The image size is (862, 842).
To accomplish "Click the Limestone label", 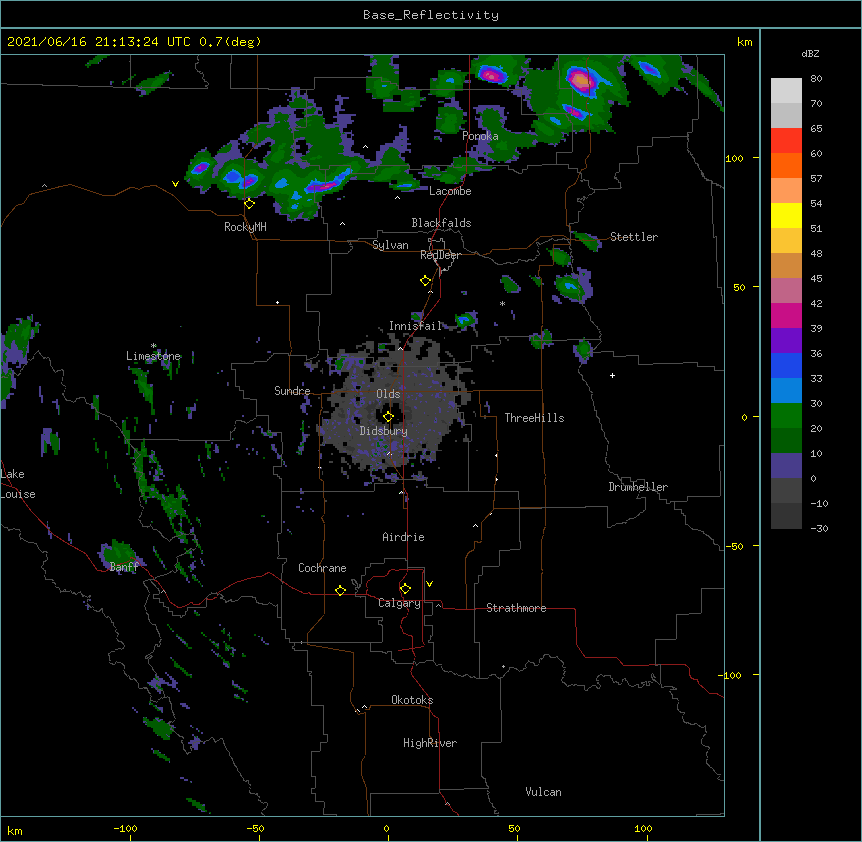I will (x=153, y=356).
